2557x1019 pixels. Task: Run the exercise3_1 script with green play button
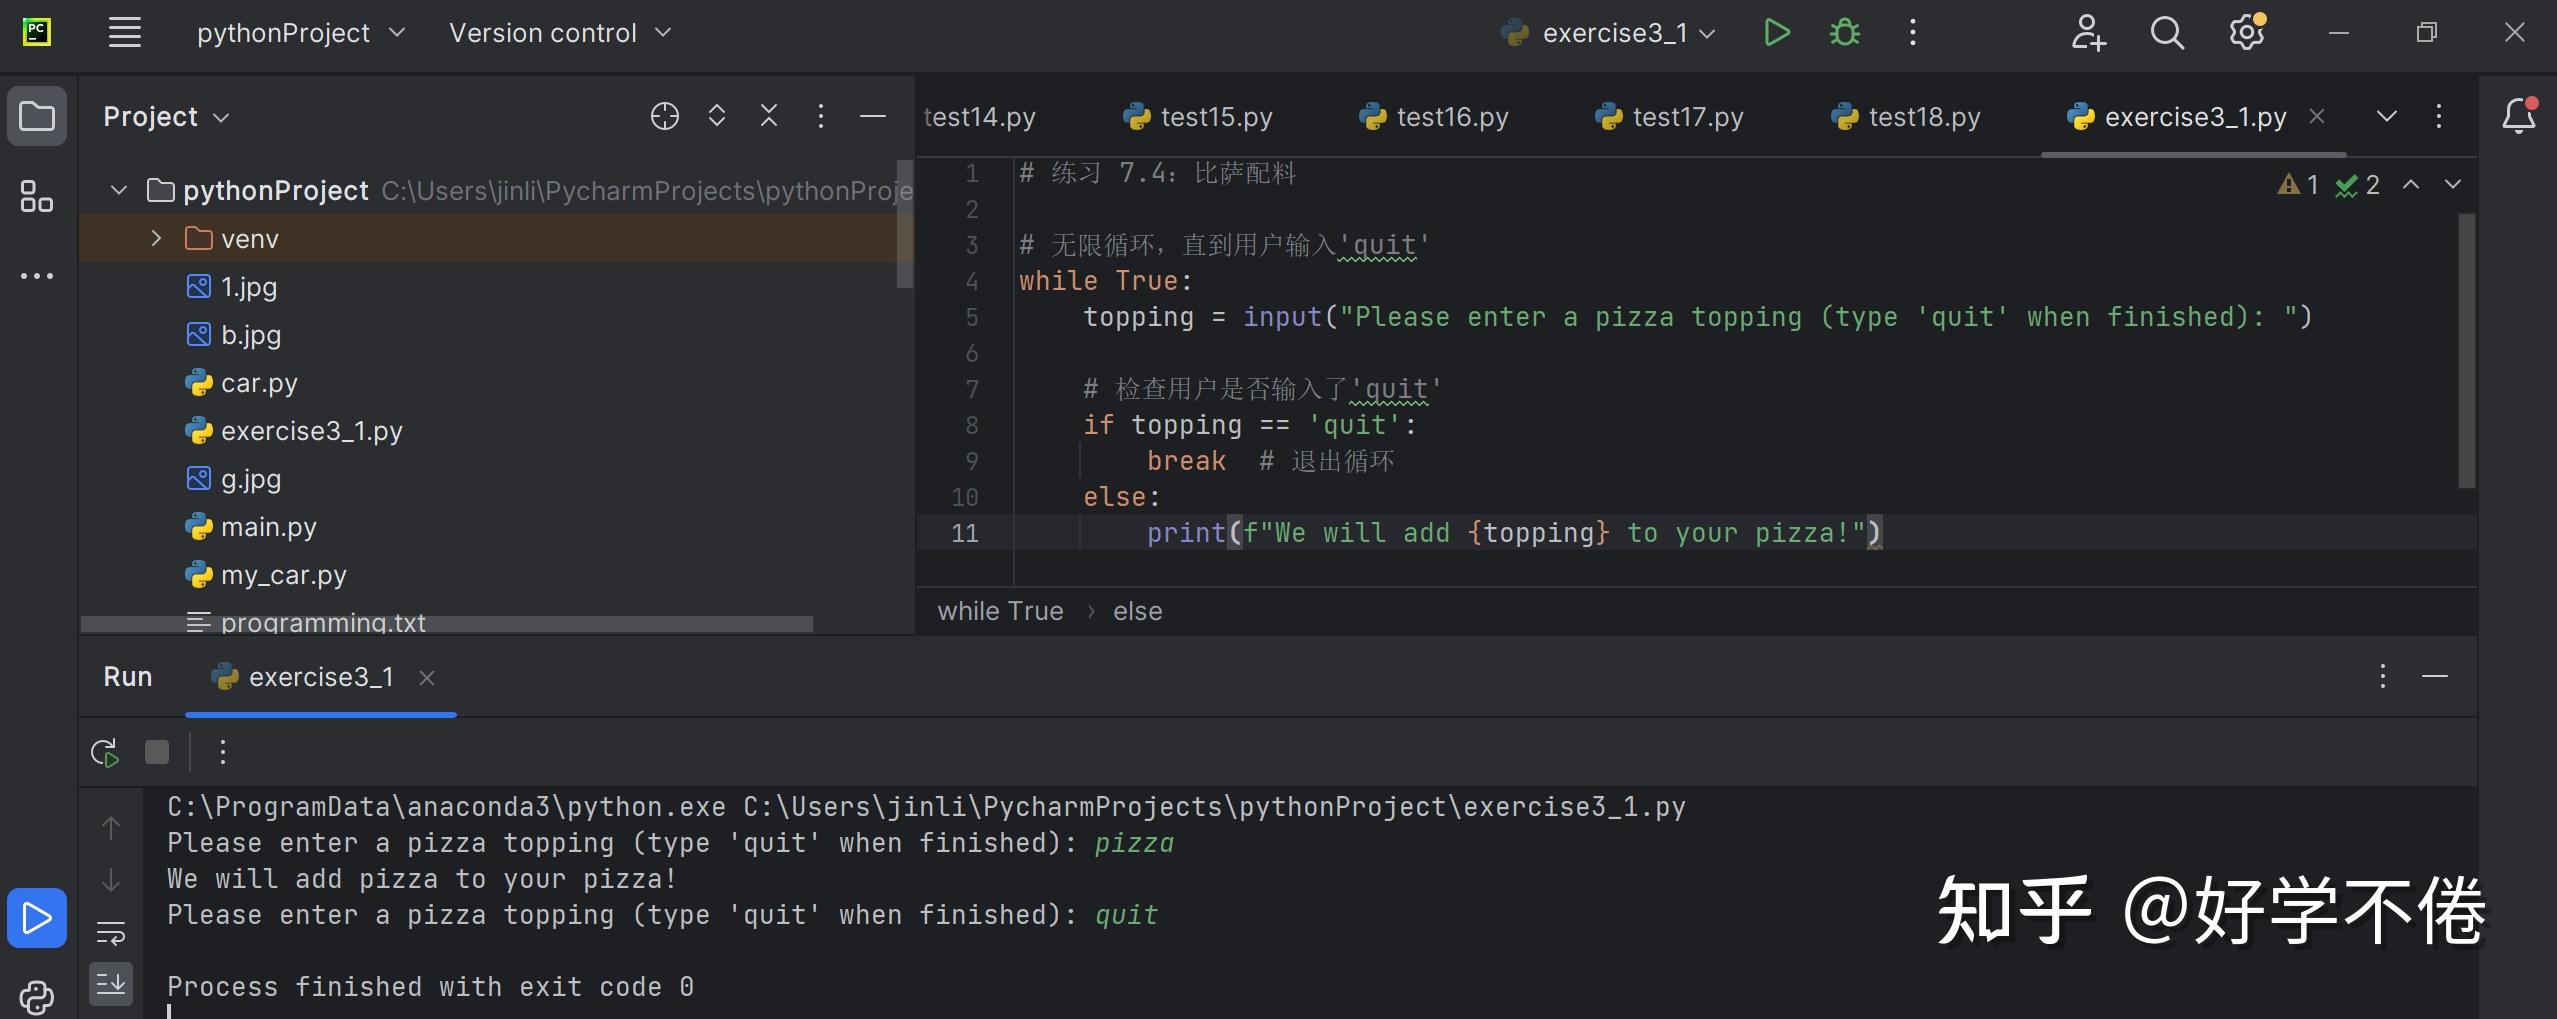[1776, 32]
